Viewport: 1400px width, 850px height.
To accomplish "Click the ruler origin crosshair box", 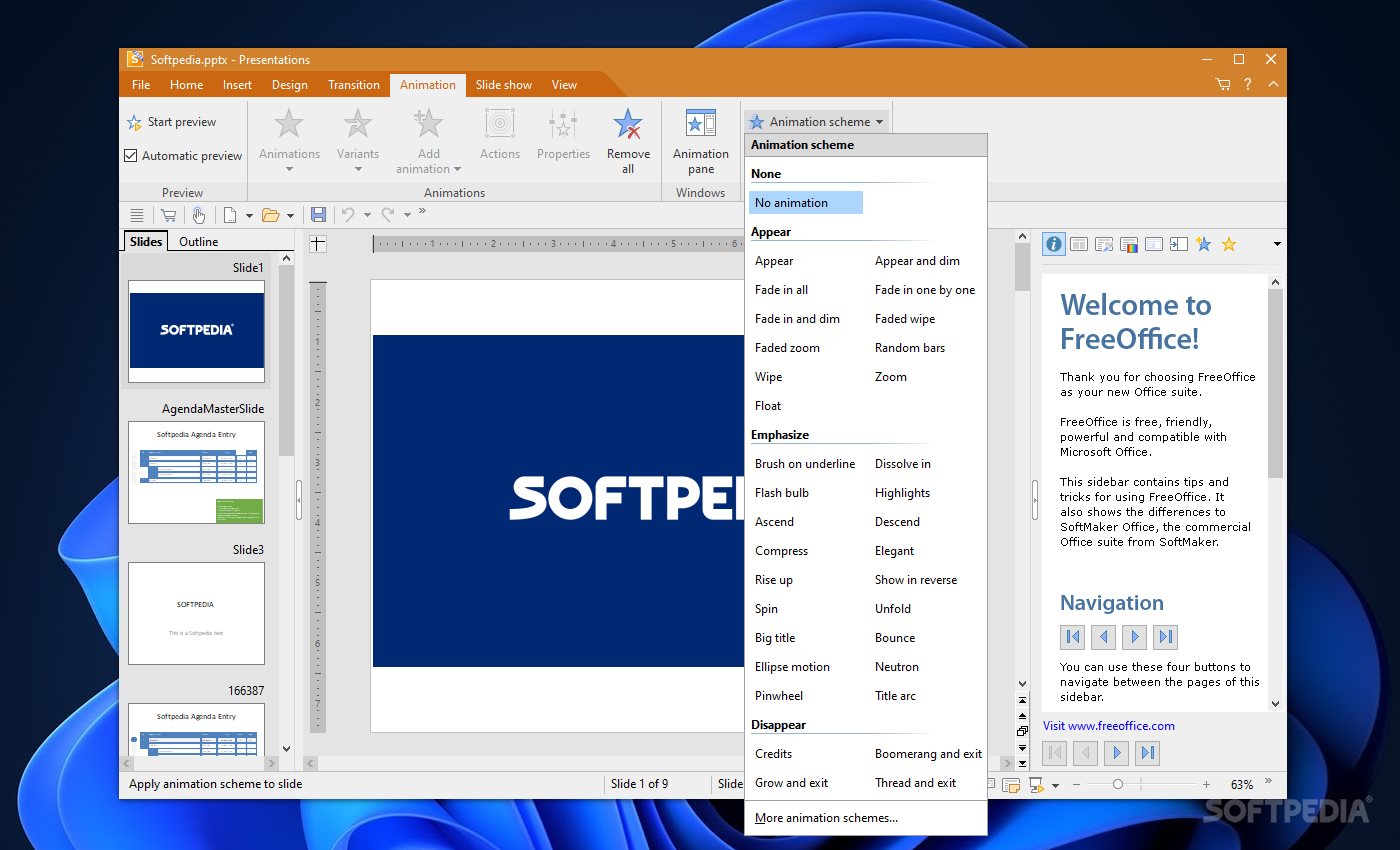I will (x=317, y=243).
